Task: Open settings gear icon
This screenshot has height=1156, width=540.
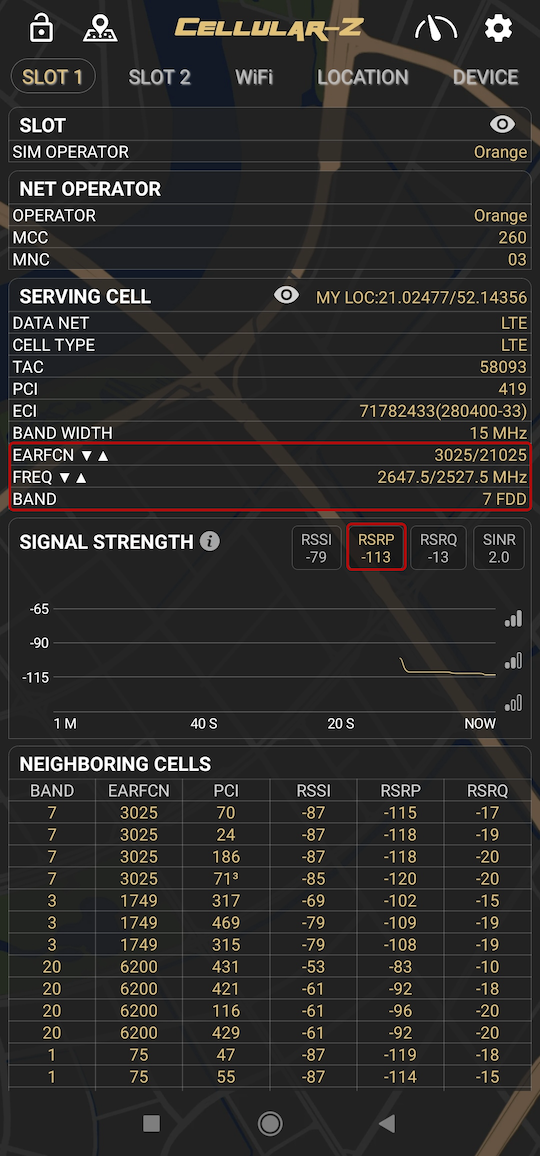Action: pos(498,28)
